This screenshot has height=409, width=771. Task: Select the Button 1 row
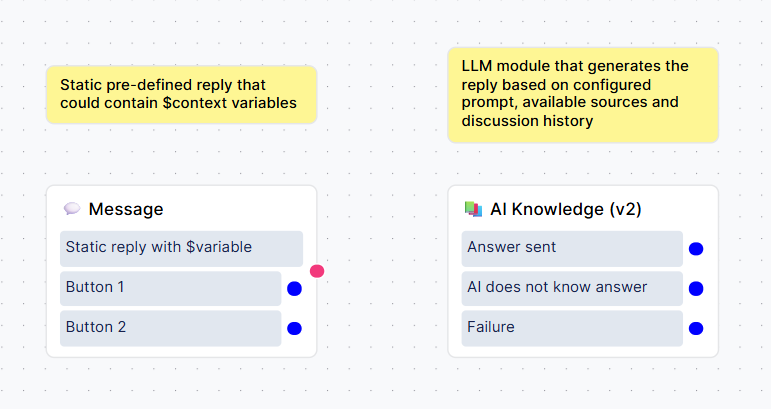170,288
